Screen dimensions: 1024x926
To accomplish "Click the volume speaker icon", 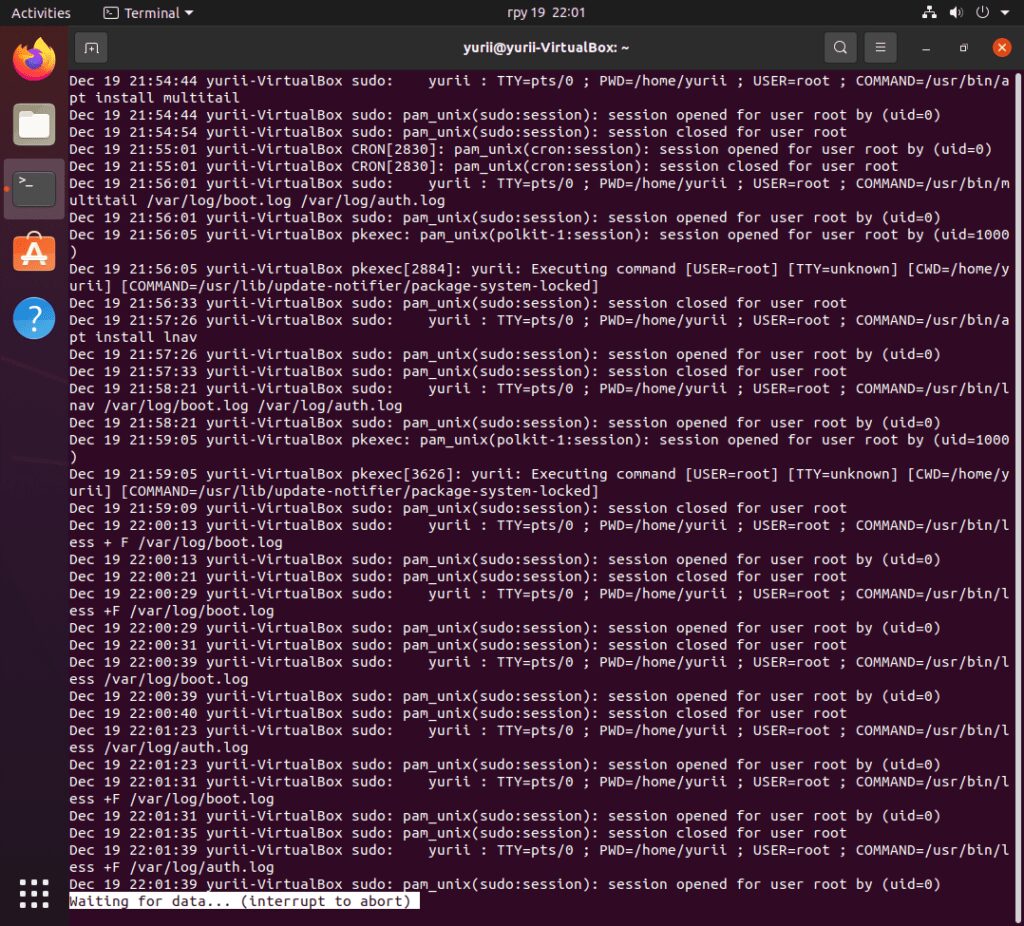I will pyautogui.click(x=955, y=13).
